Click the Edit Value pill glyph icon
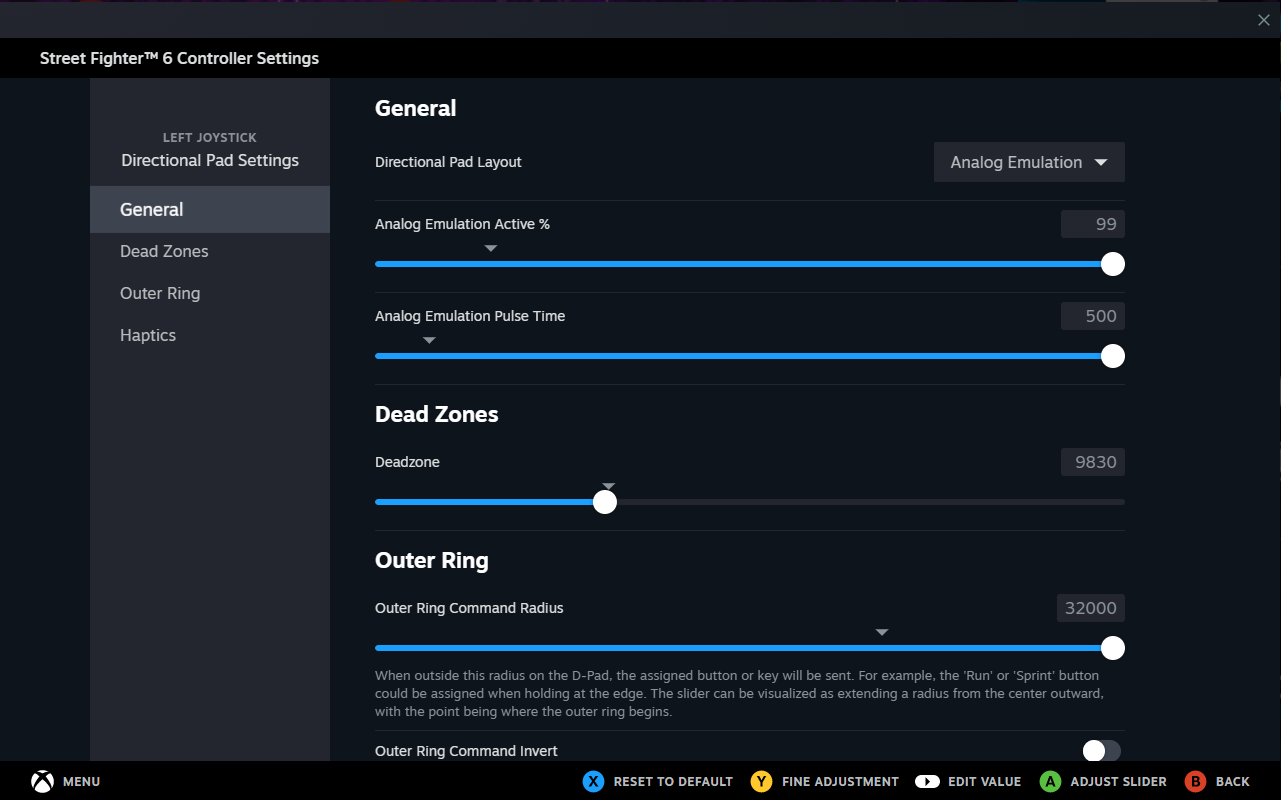 [x=927, y=781]
